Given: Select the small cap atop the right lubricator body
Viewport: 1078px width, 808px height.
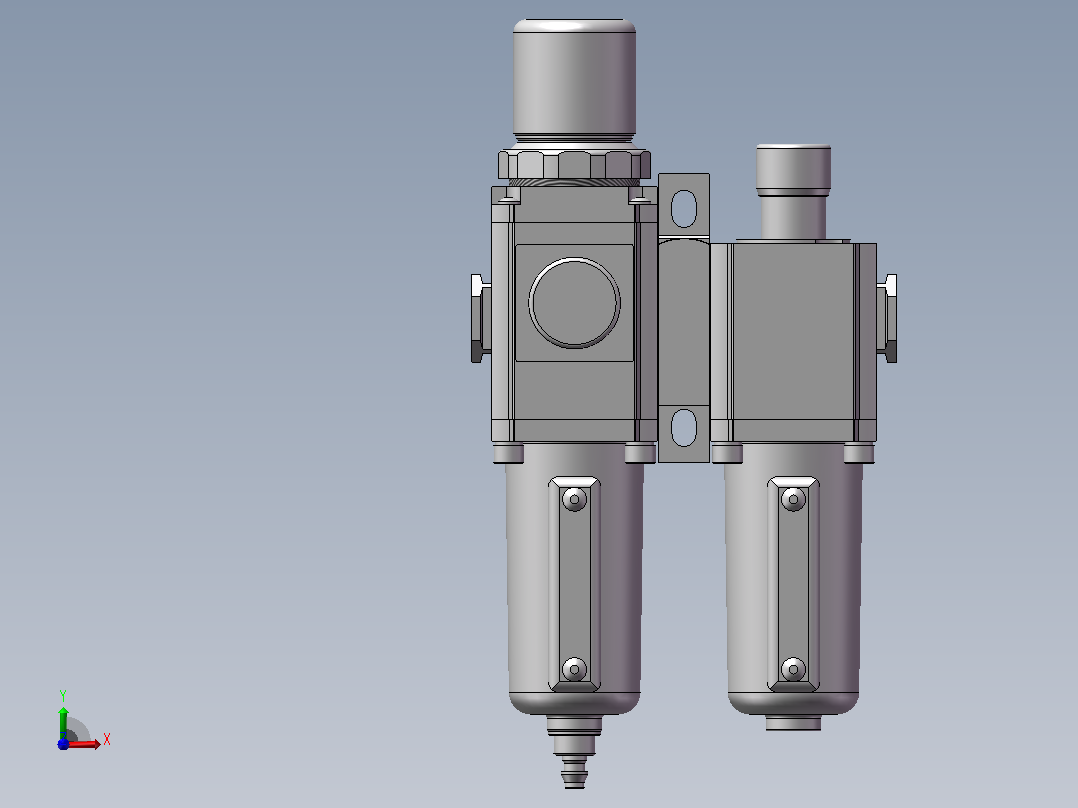Looking at the screenshot, I should (x=793, y=170).
